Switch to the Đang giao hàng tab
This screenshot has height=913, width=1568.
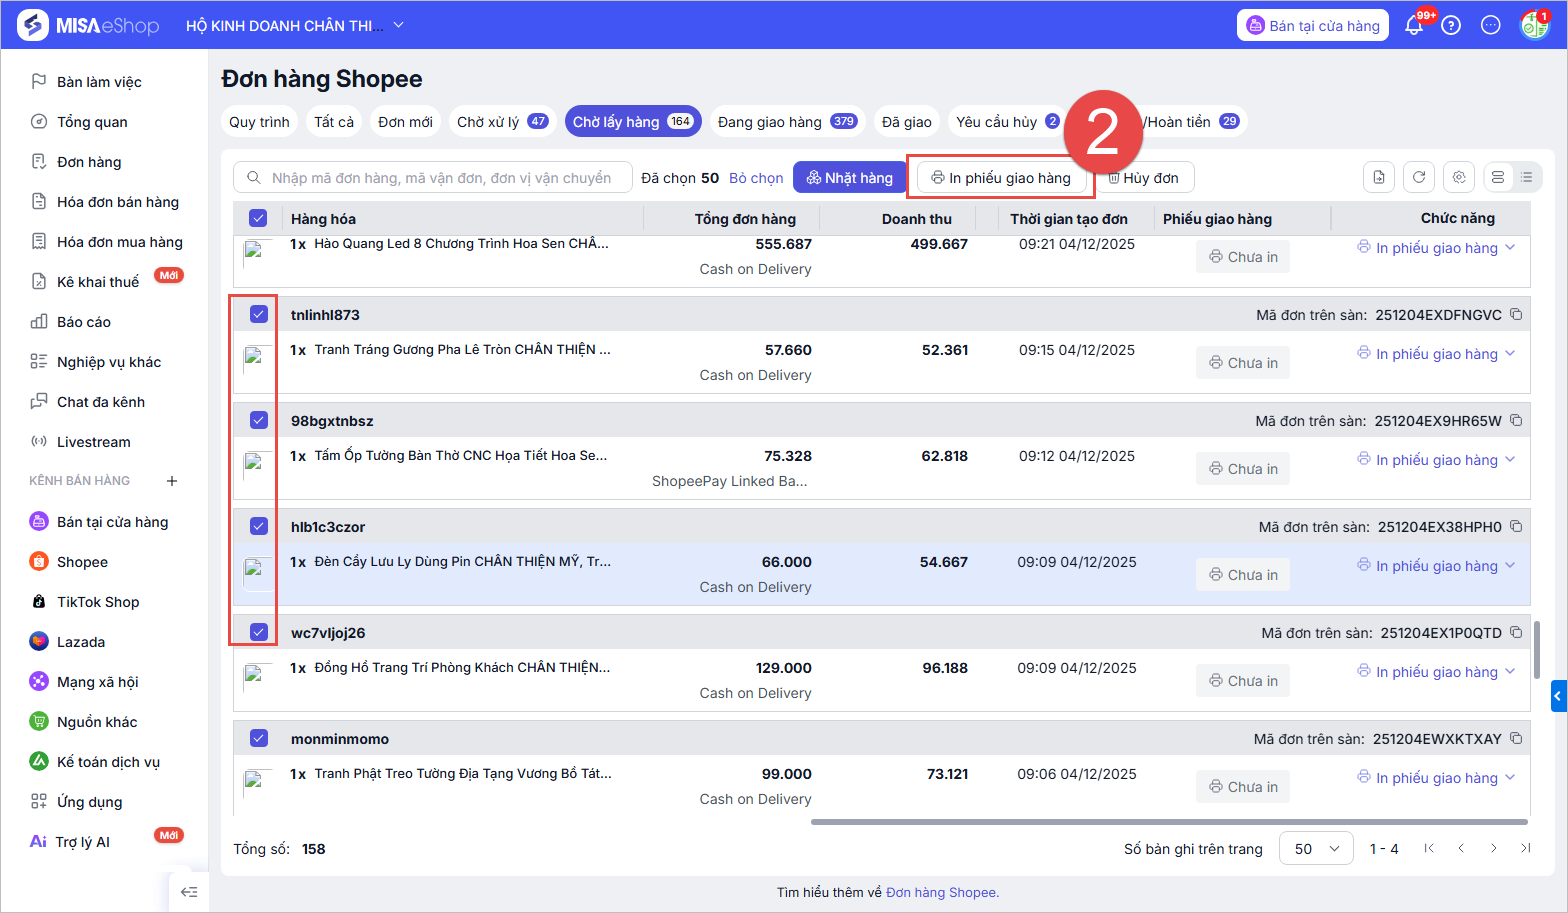point(786,122)
